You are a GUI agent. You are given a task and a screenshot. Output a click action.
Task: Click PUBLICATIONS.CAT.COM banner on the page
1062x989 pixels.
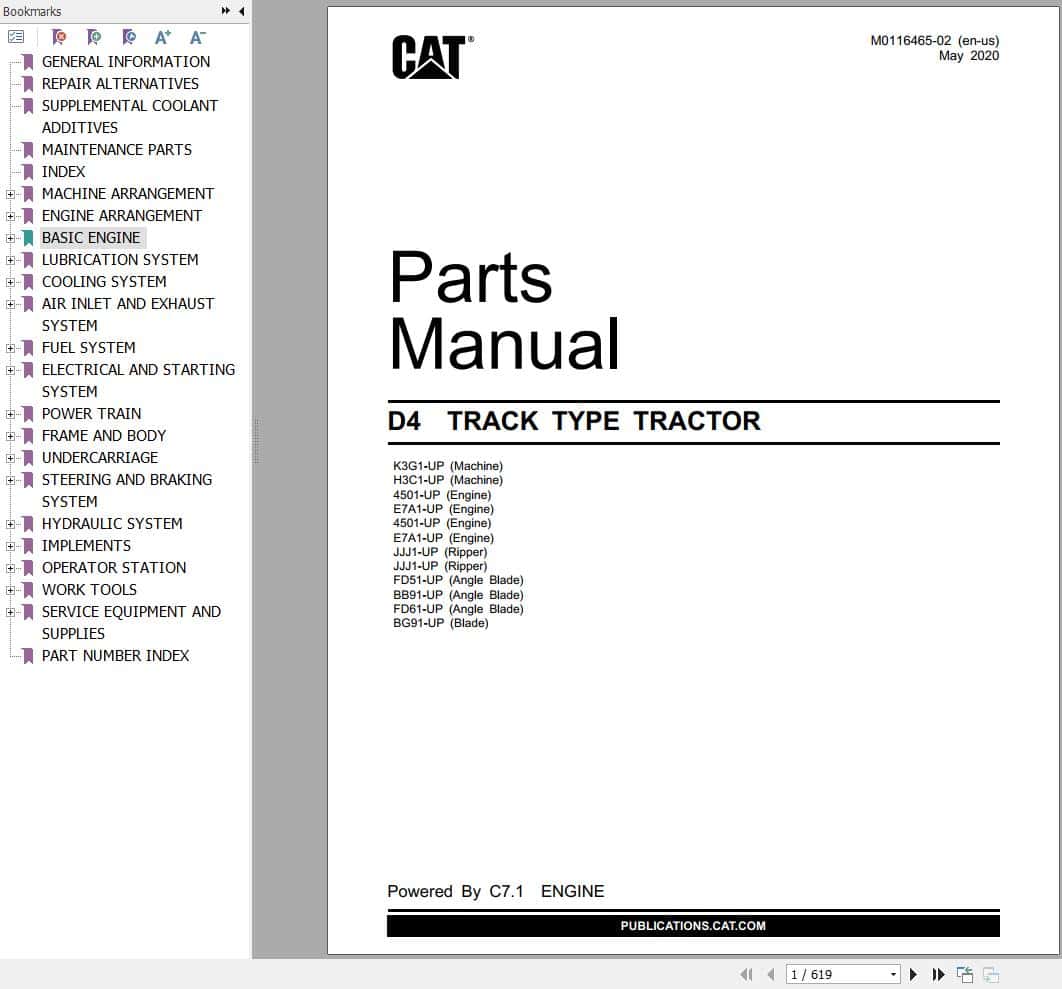[693, 926]
